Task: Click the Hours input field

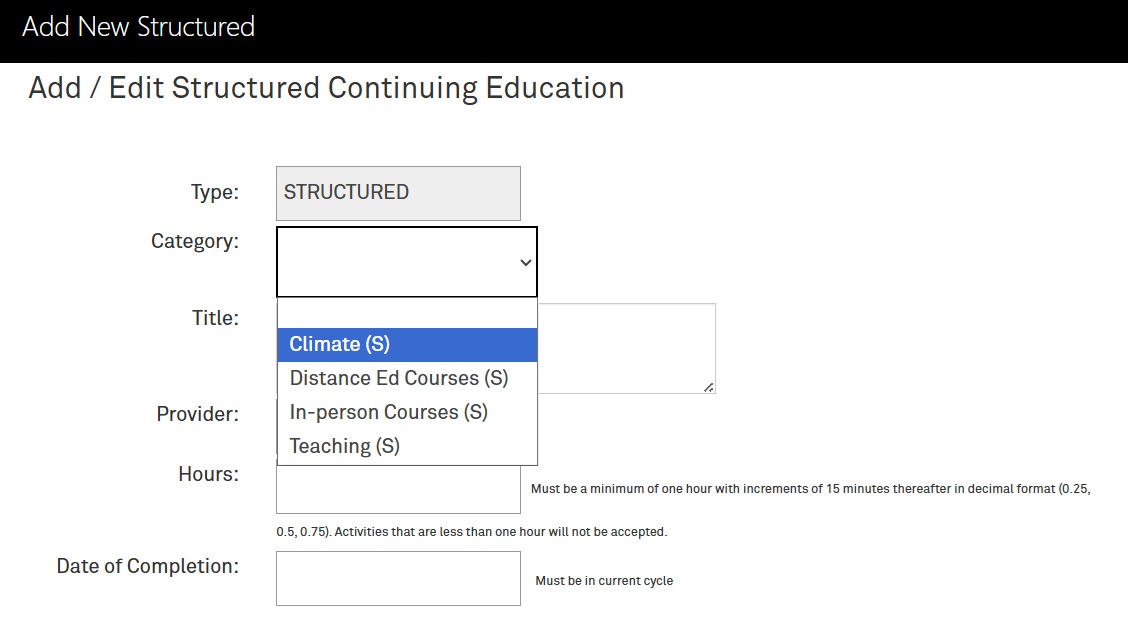Action: point(398,489)
